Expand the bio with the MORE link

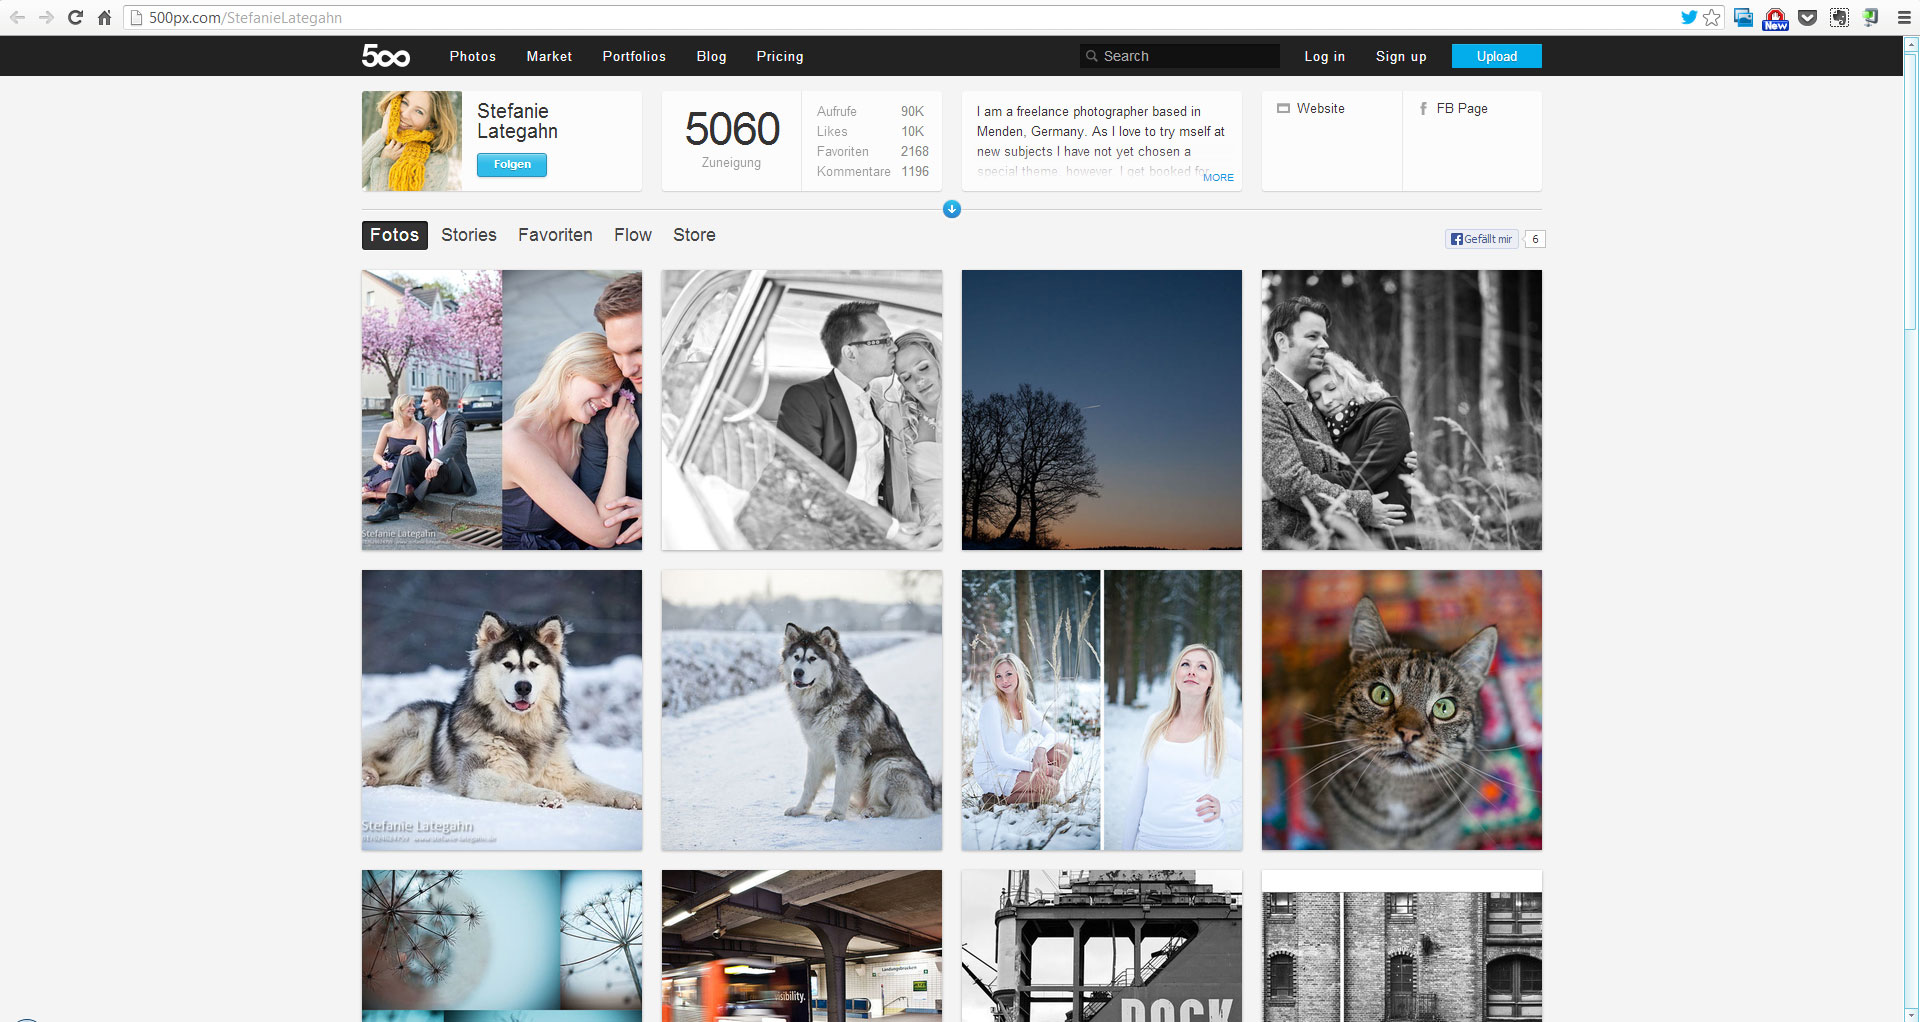[1218, 177]
